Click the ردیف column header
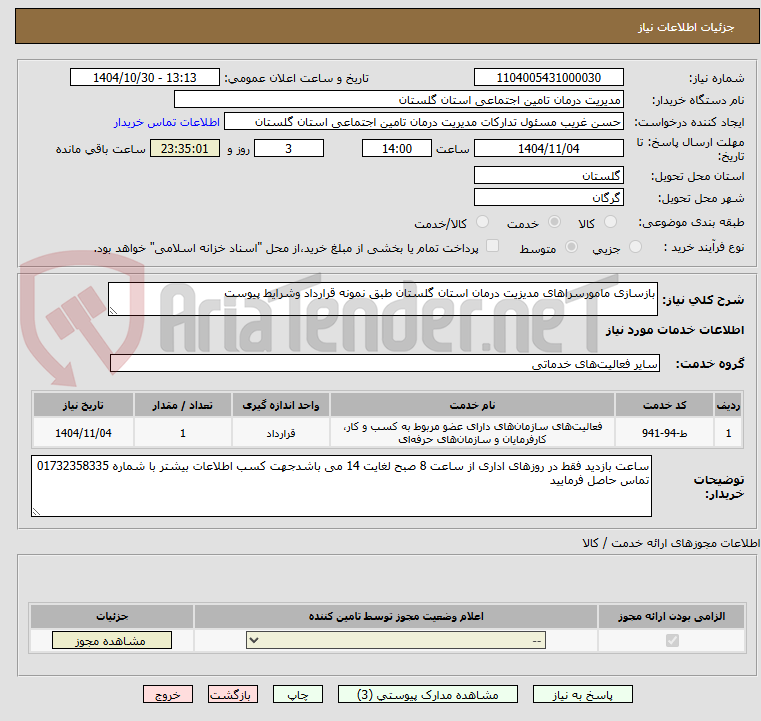 (728, 405)
